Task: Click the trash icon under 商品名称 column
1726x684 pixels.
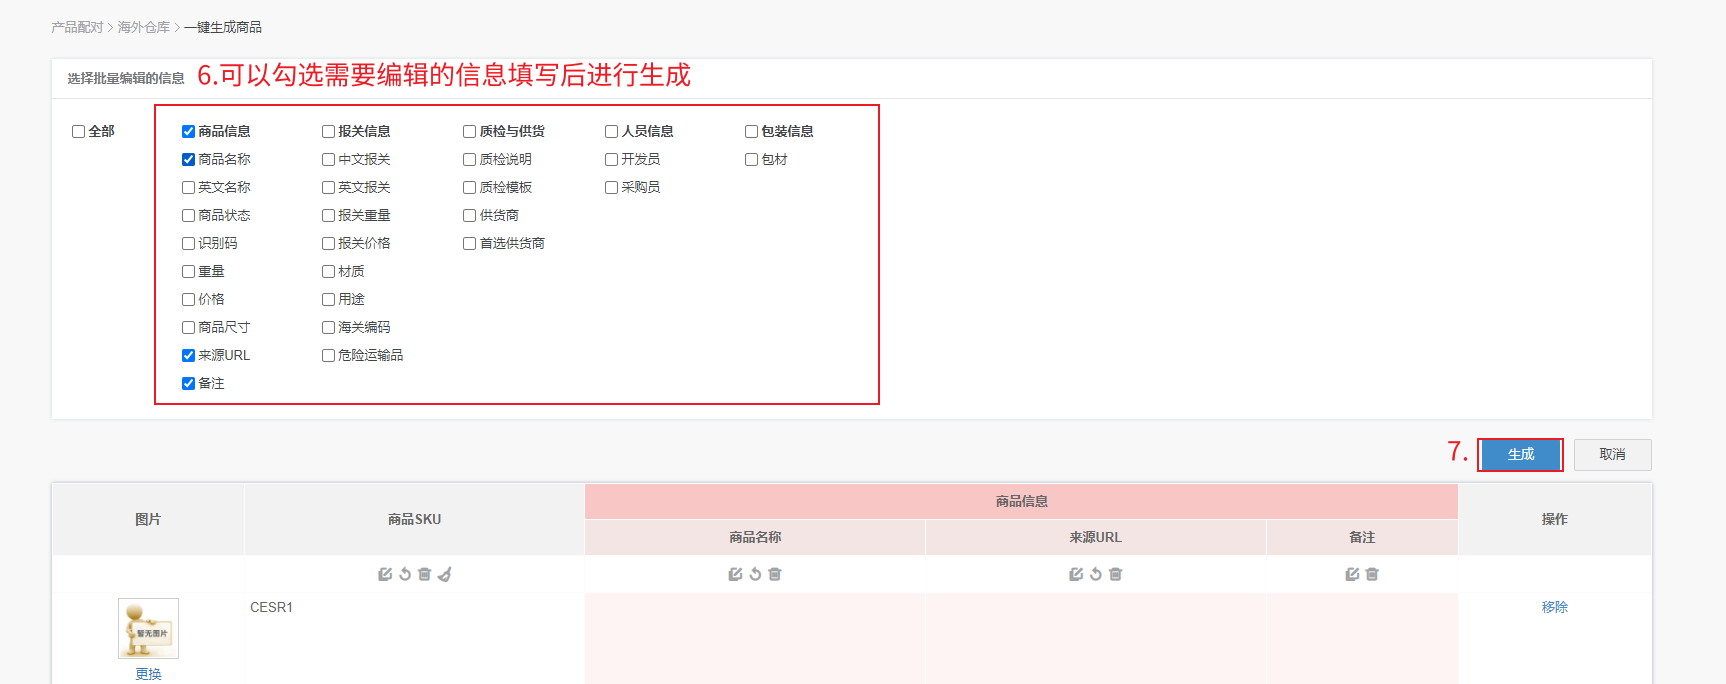Action: [775, 574]
